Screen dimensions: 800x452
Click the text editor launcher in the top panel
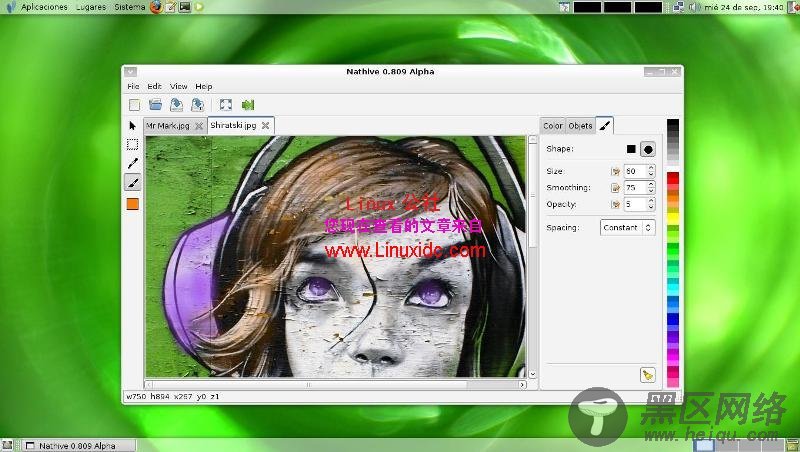[x=171, y=7]
